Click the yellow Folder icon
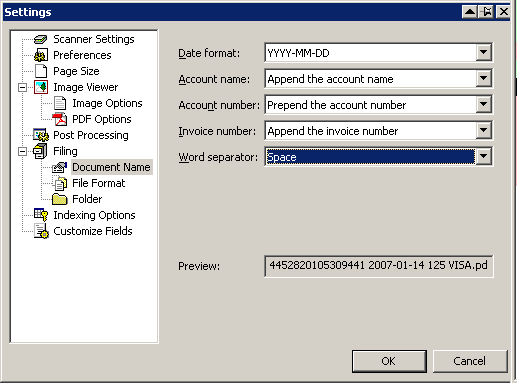The height and width of the screenshot is (383, 517). point(60,199)
